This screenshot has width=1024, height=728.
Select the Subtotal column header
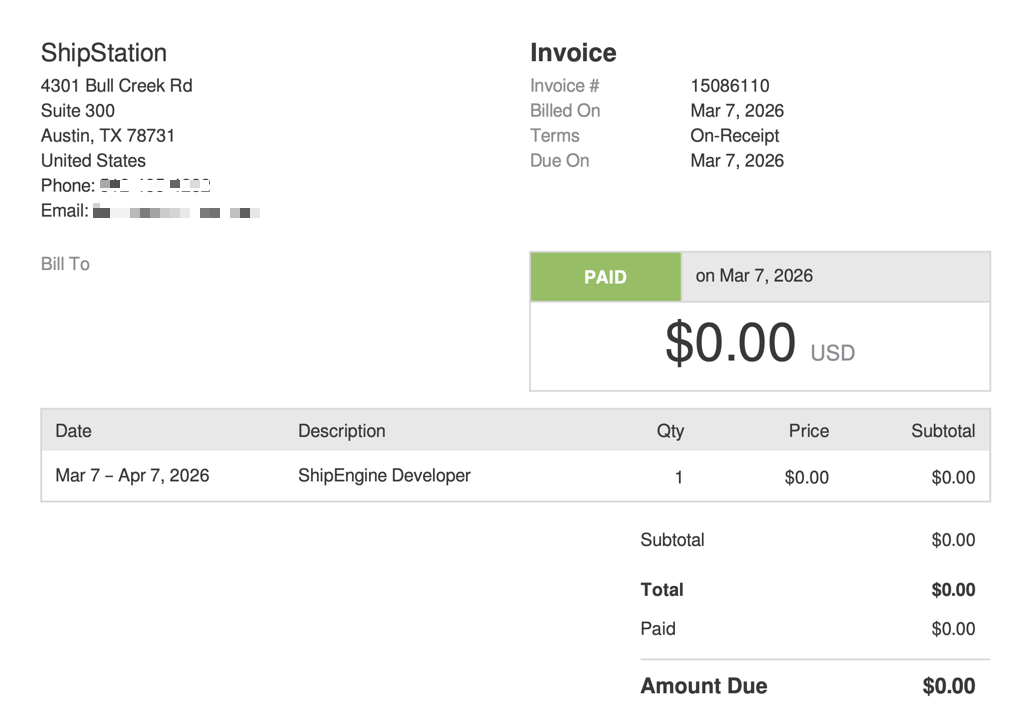coord(943,430)
